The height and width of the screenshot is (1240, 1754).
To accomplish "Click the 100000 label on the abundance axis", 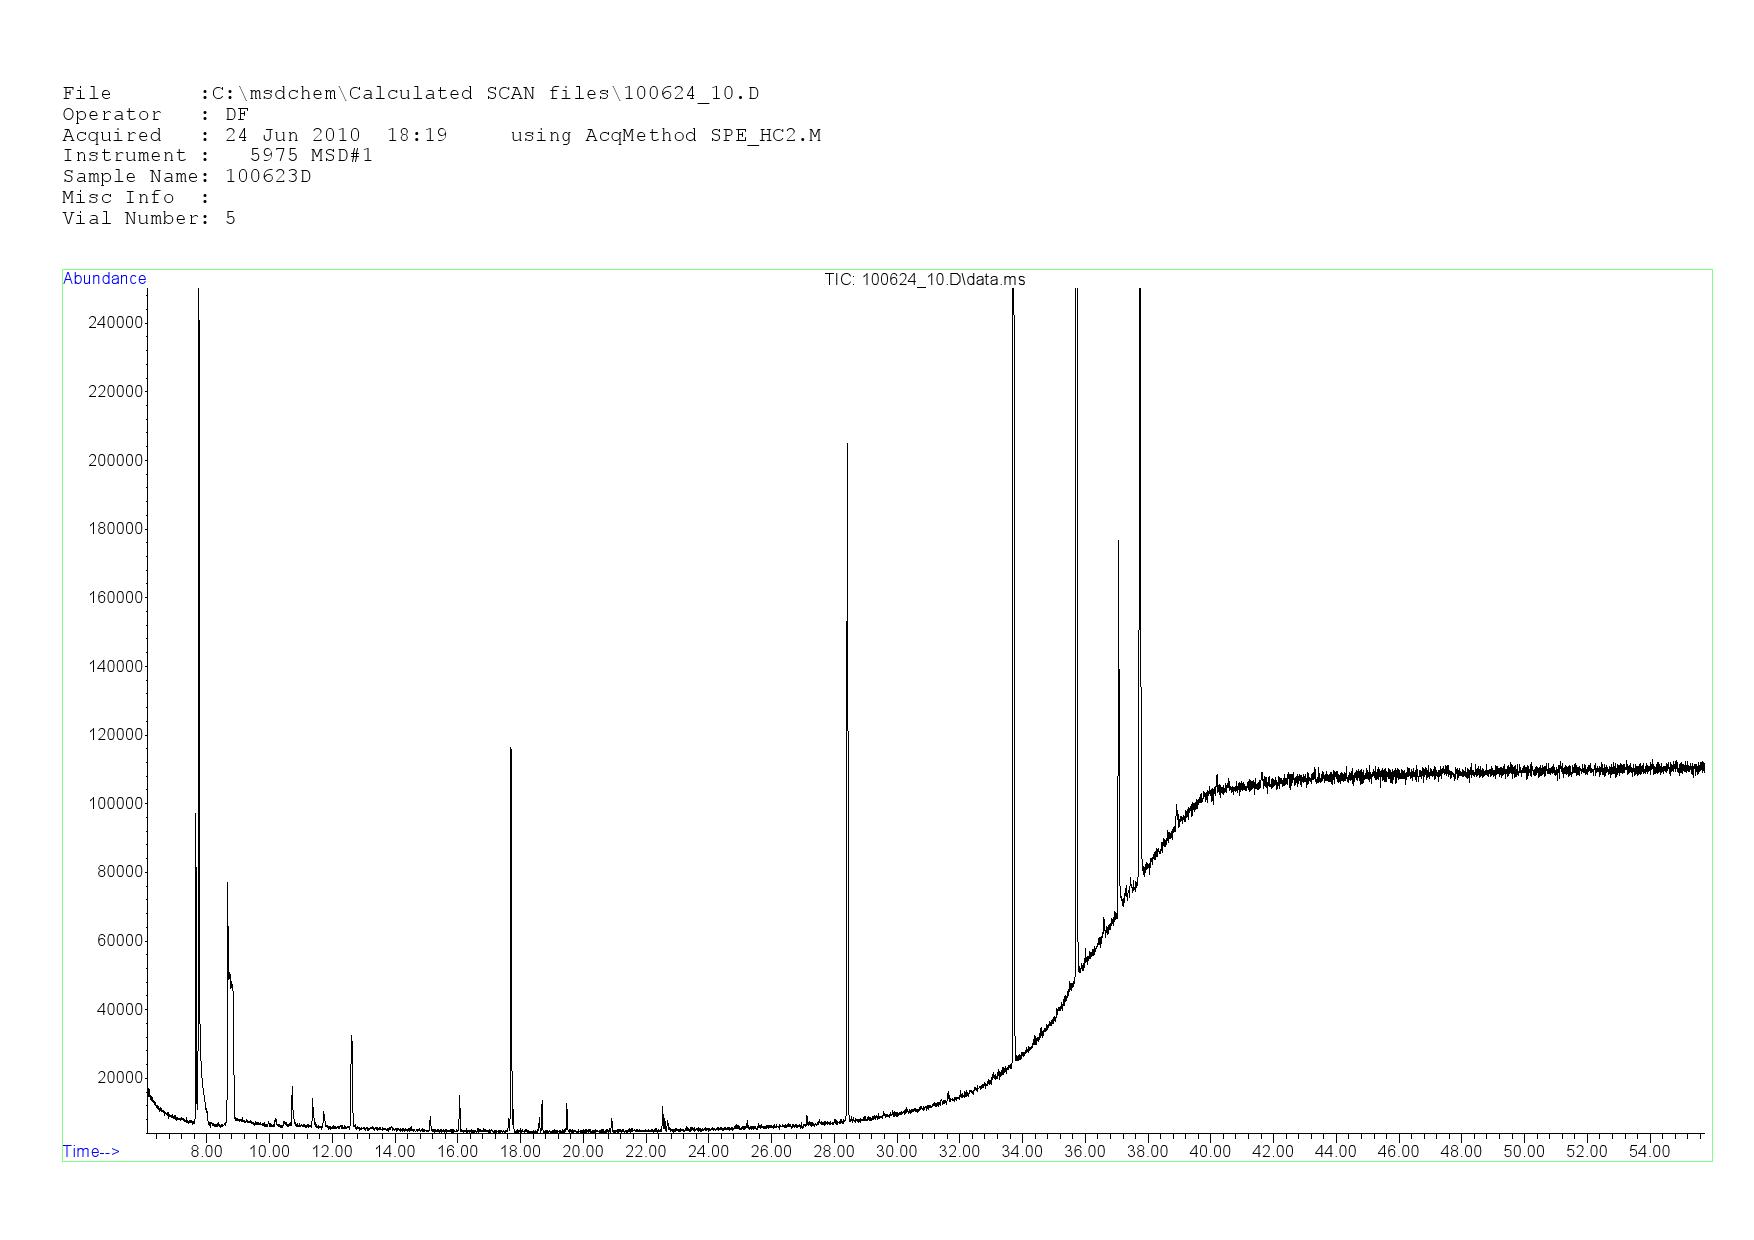I will click(116, 804).
